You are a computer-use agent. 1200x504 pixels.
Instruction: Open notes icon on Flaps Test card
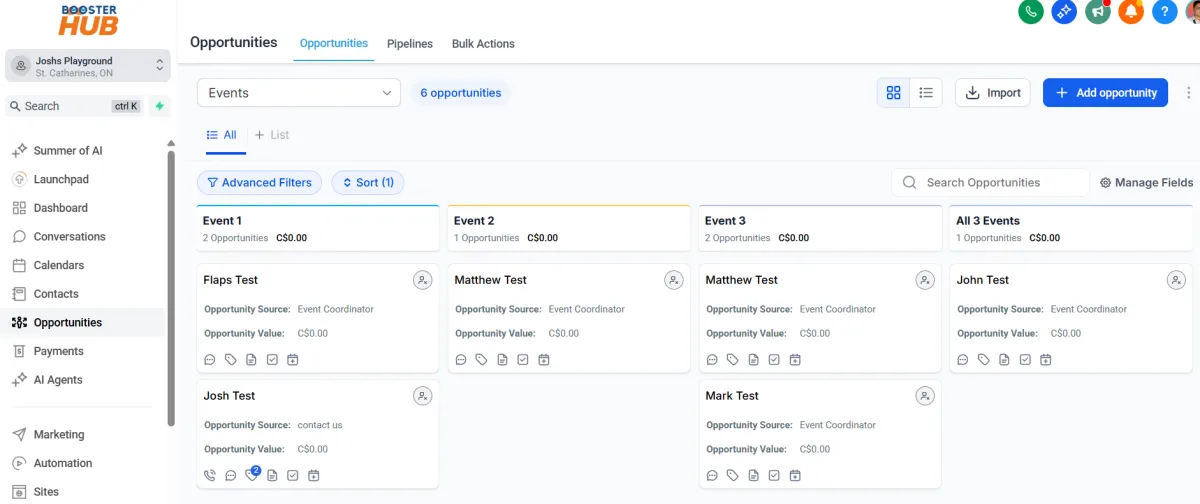click(251, 360)
